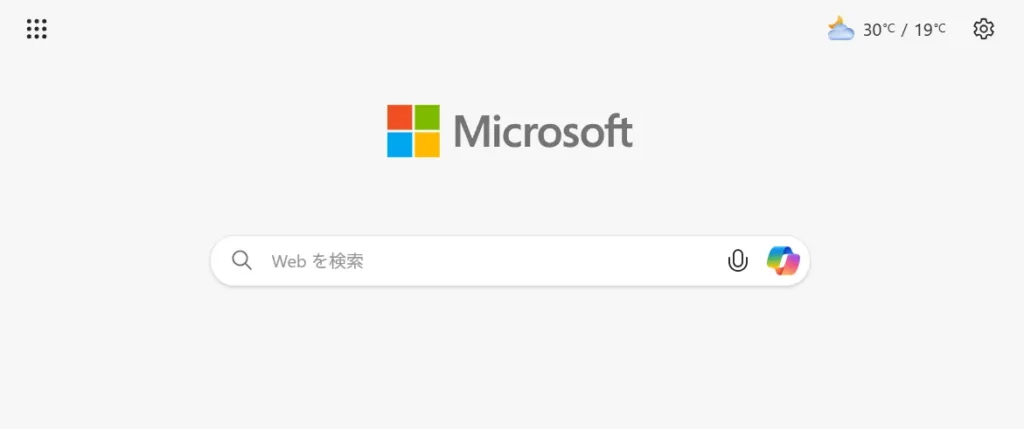Screen dimensions: 1024x429
Task: Open page settings via gear icon
Action: point(984,29)
